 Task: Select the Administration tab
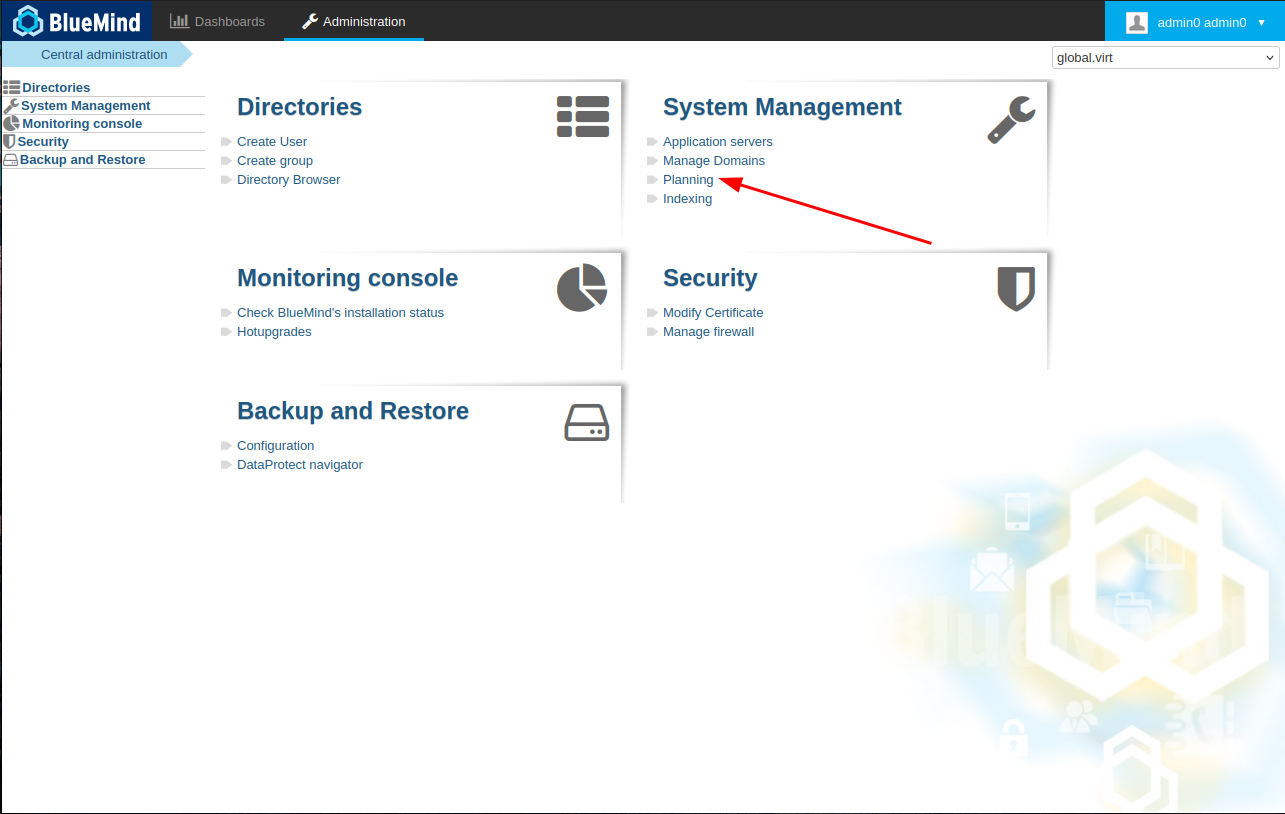(x=354, y=21)
